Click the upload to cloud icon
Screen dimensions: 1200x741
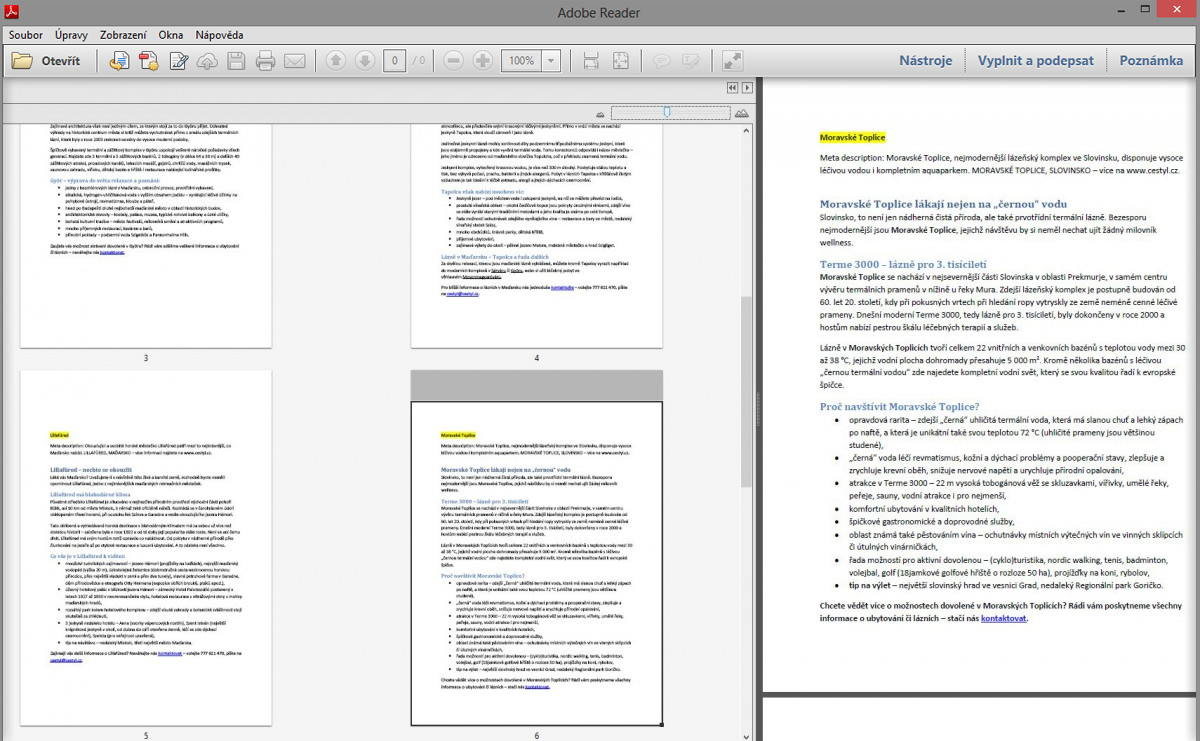click(x=208, y=60)
